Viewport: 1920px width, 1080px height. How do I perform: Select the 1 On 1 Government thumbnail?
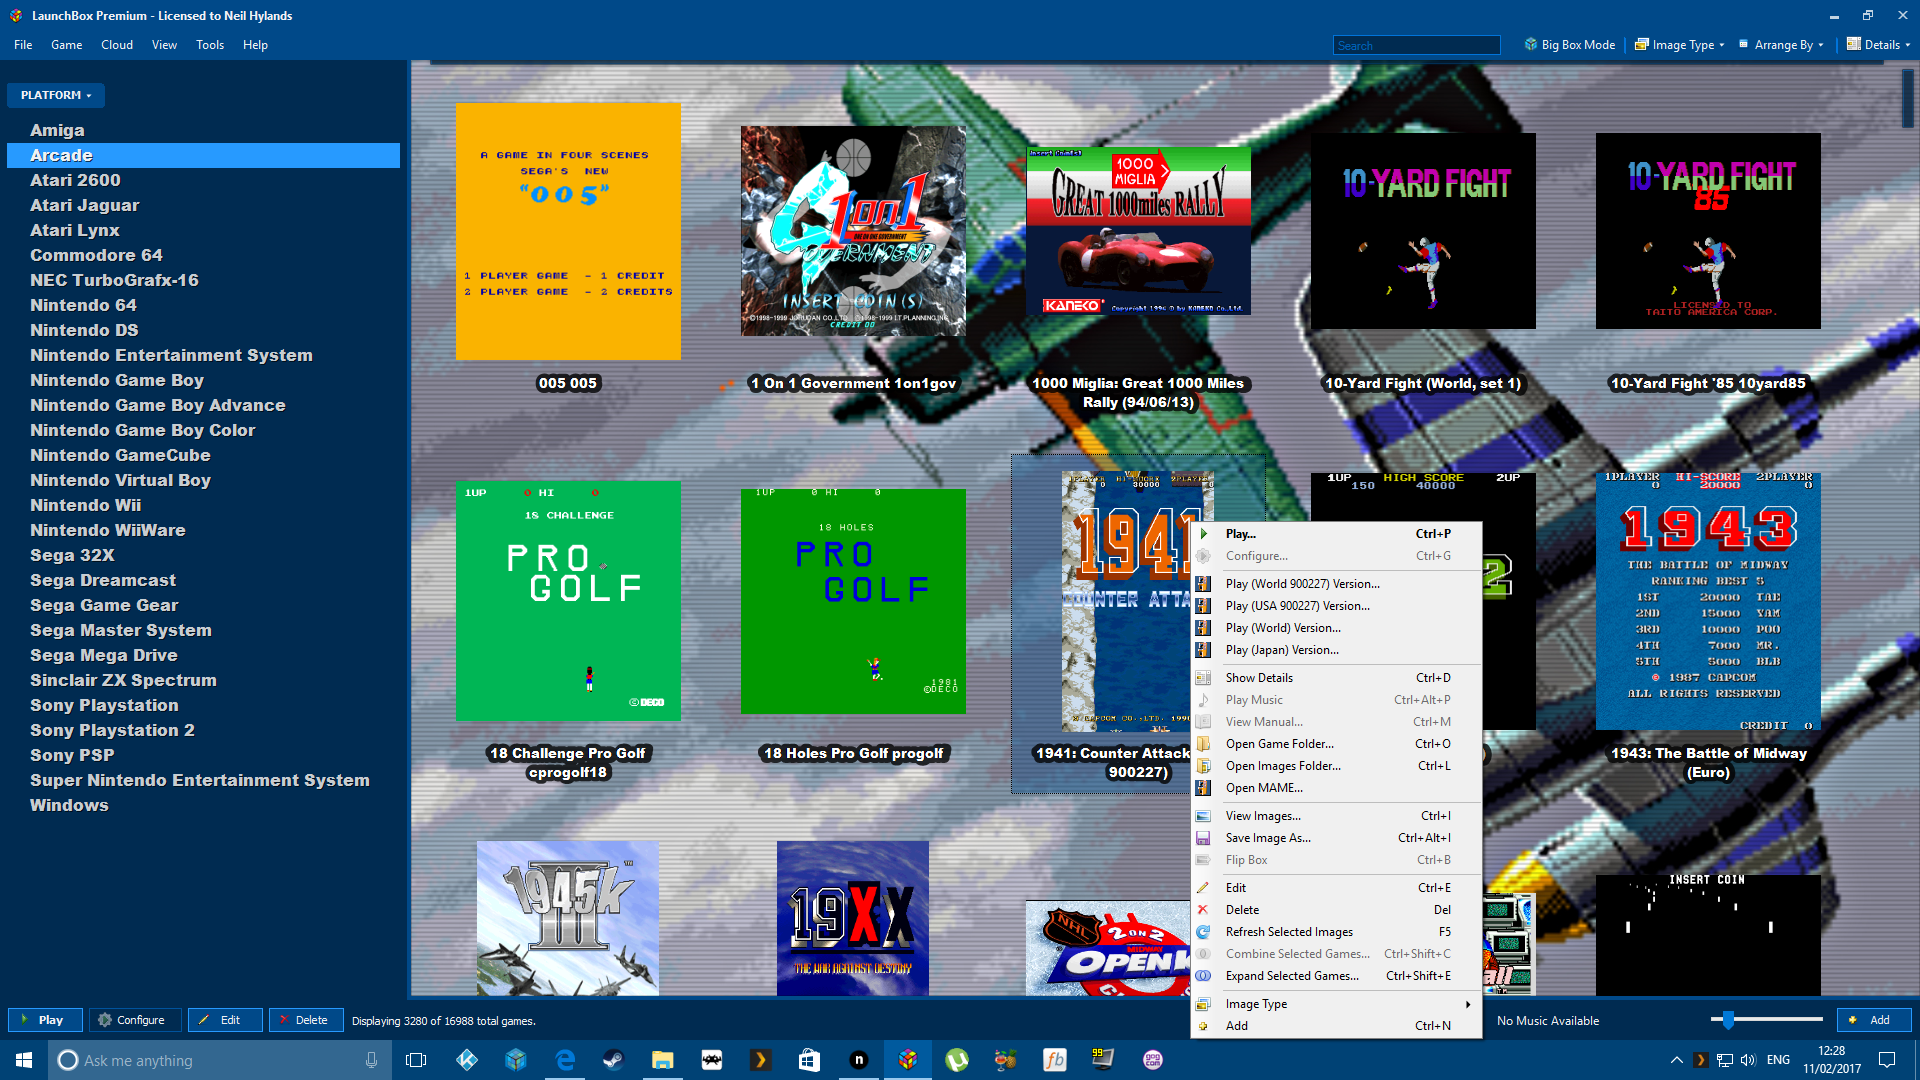853,231
